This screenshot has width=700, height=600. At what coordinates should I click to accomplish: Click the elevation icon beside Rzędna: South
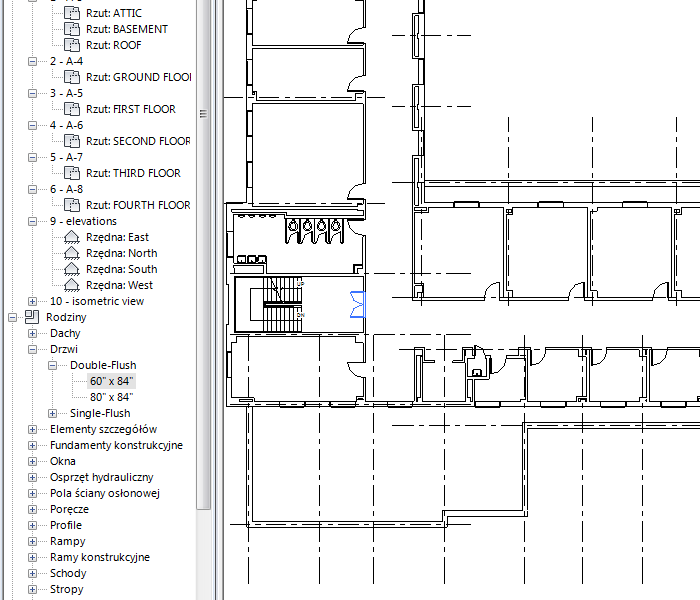tap(71, 269)
